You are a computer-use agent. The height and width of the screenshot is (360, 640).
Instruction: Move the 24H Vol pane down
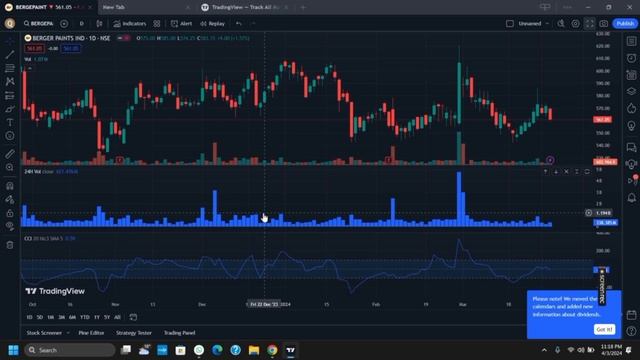[556, 172]
